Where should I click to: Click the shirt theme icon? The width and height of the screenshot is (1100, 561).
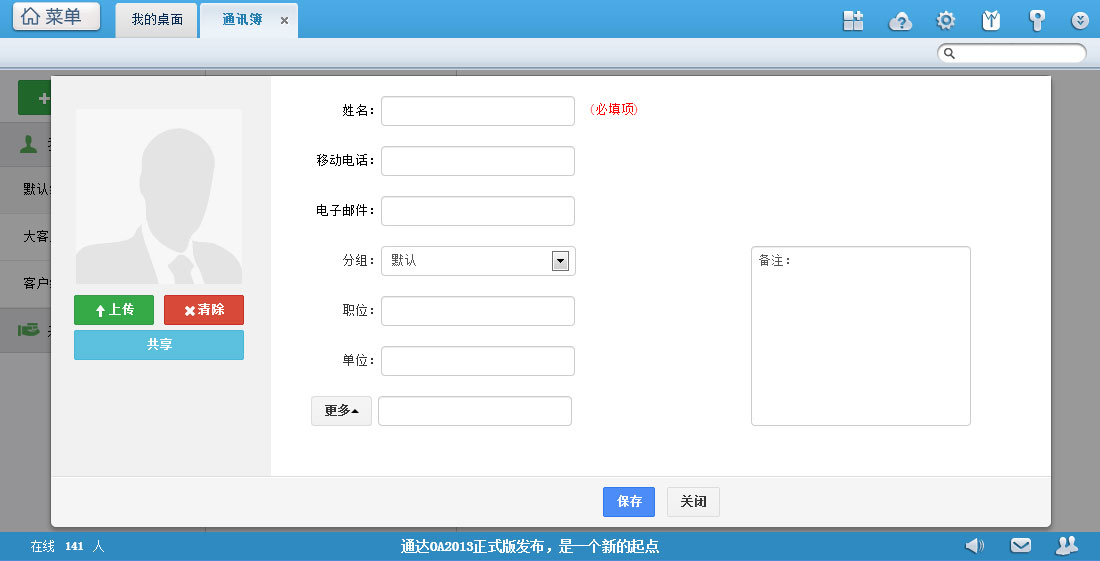pos(991,20)
